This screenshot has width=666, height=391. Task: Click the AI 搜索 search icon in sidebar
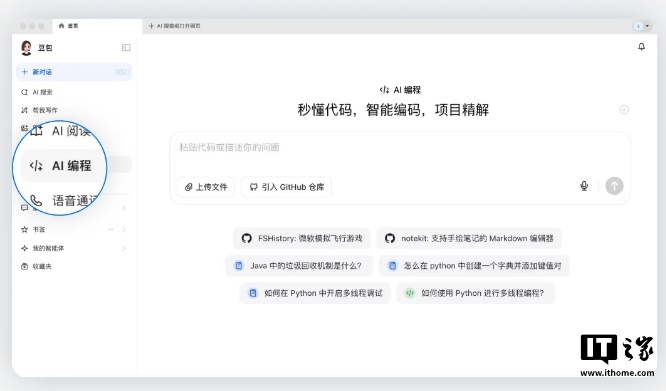point(25,92)
